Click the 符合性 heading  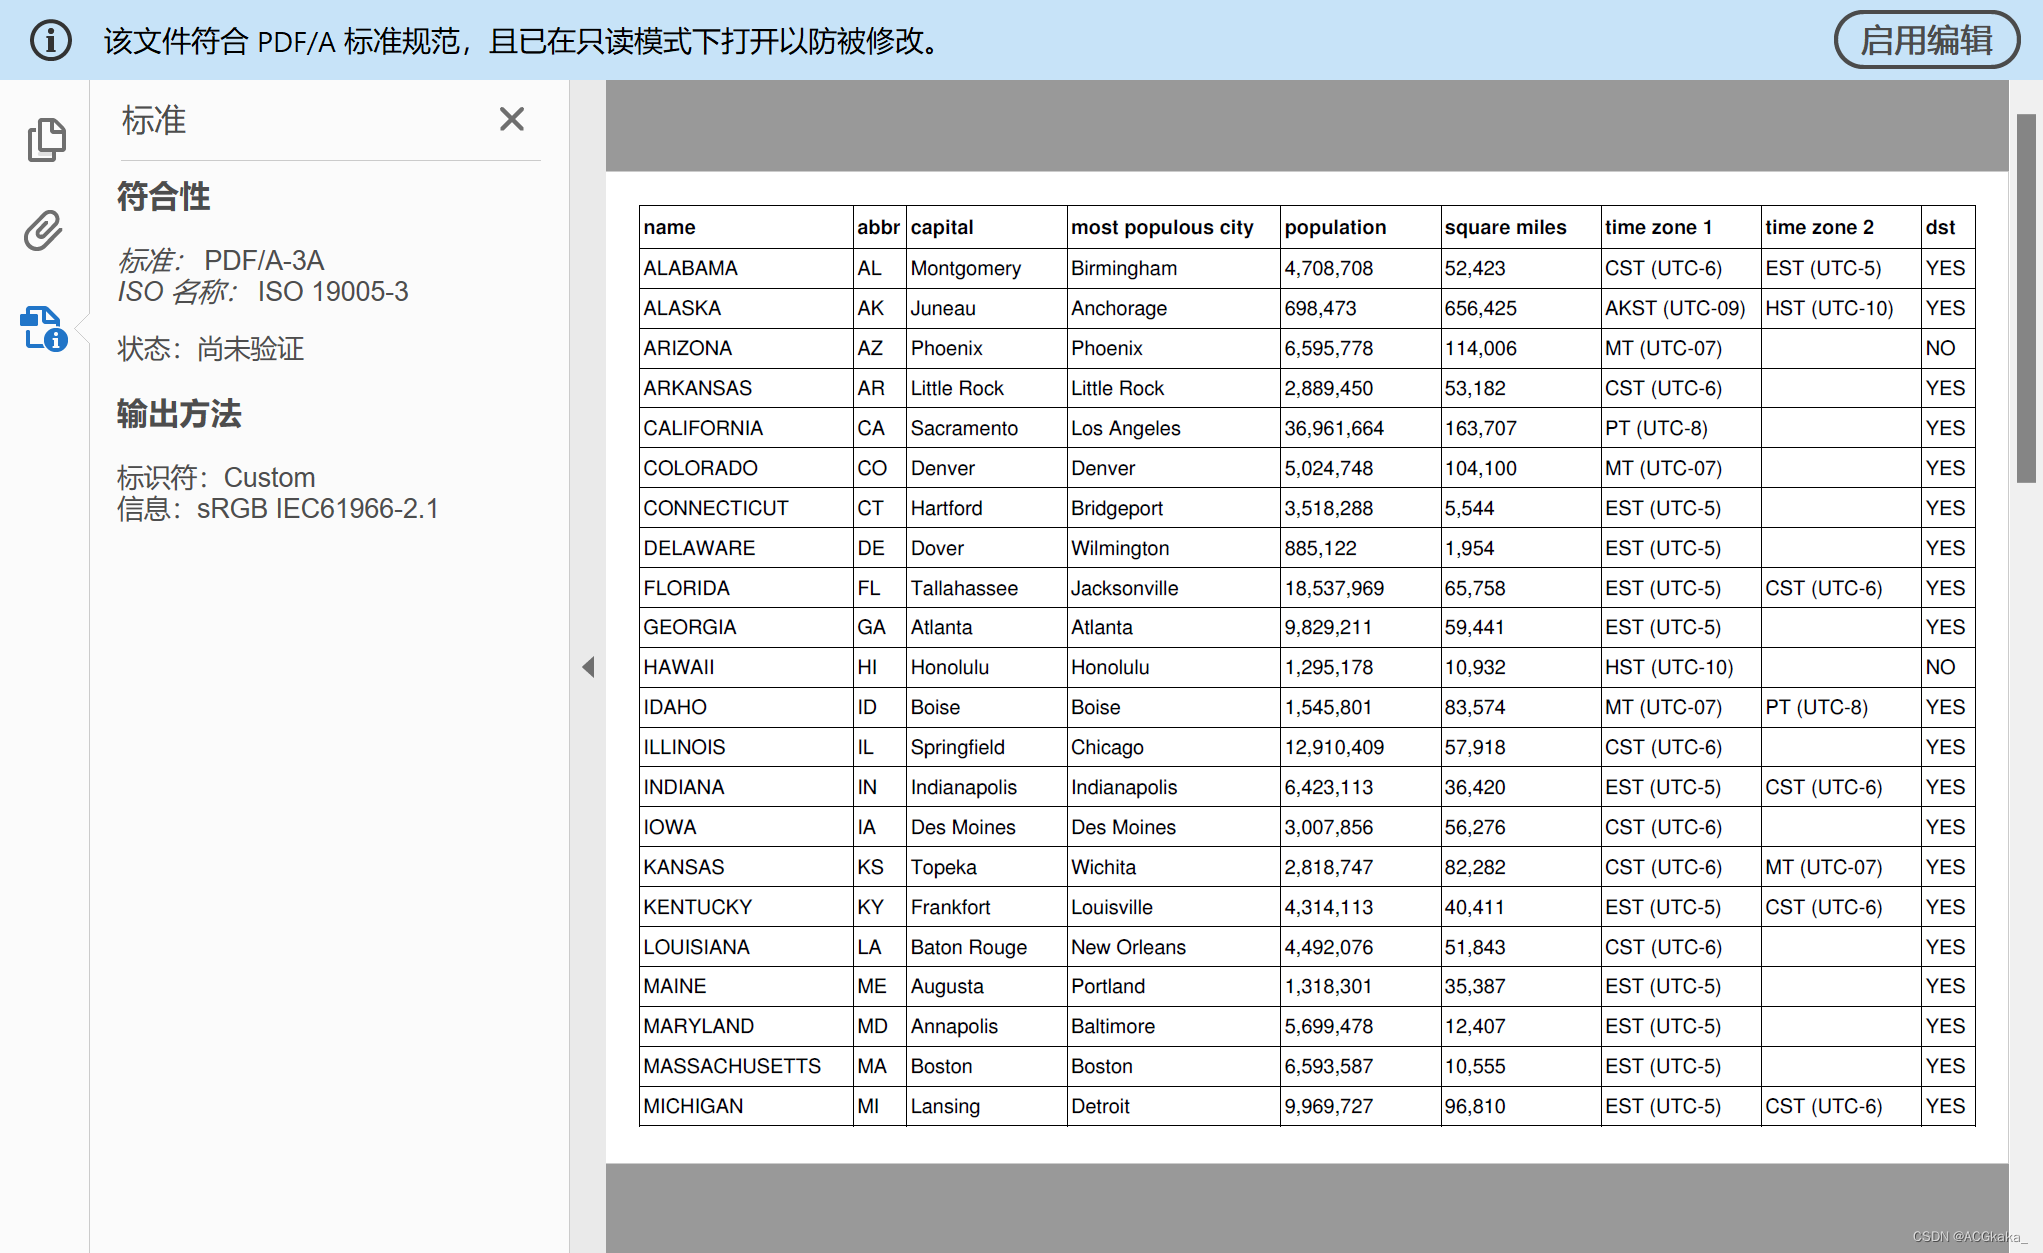coord(164,196)
